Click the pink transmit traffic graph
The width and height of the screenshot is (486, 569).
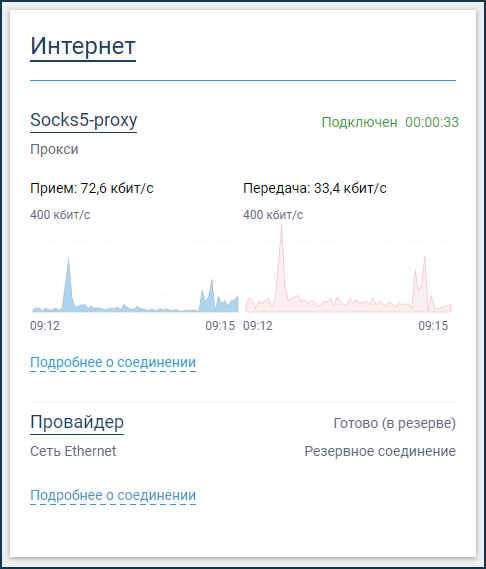tap(347, 268)
